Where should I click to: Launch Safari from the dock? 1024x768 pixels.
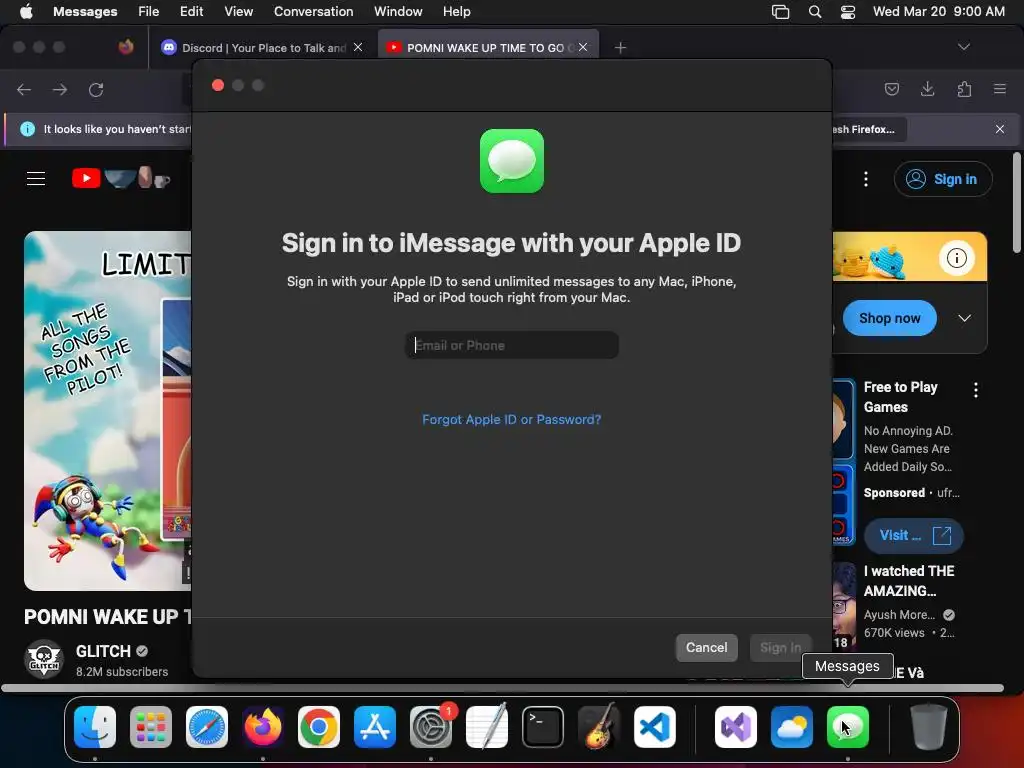(207, 727)
